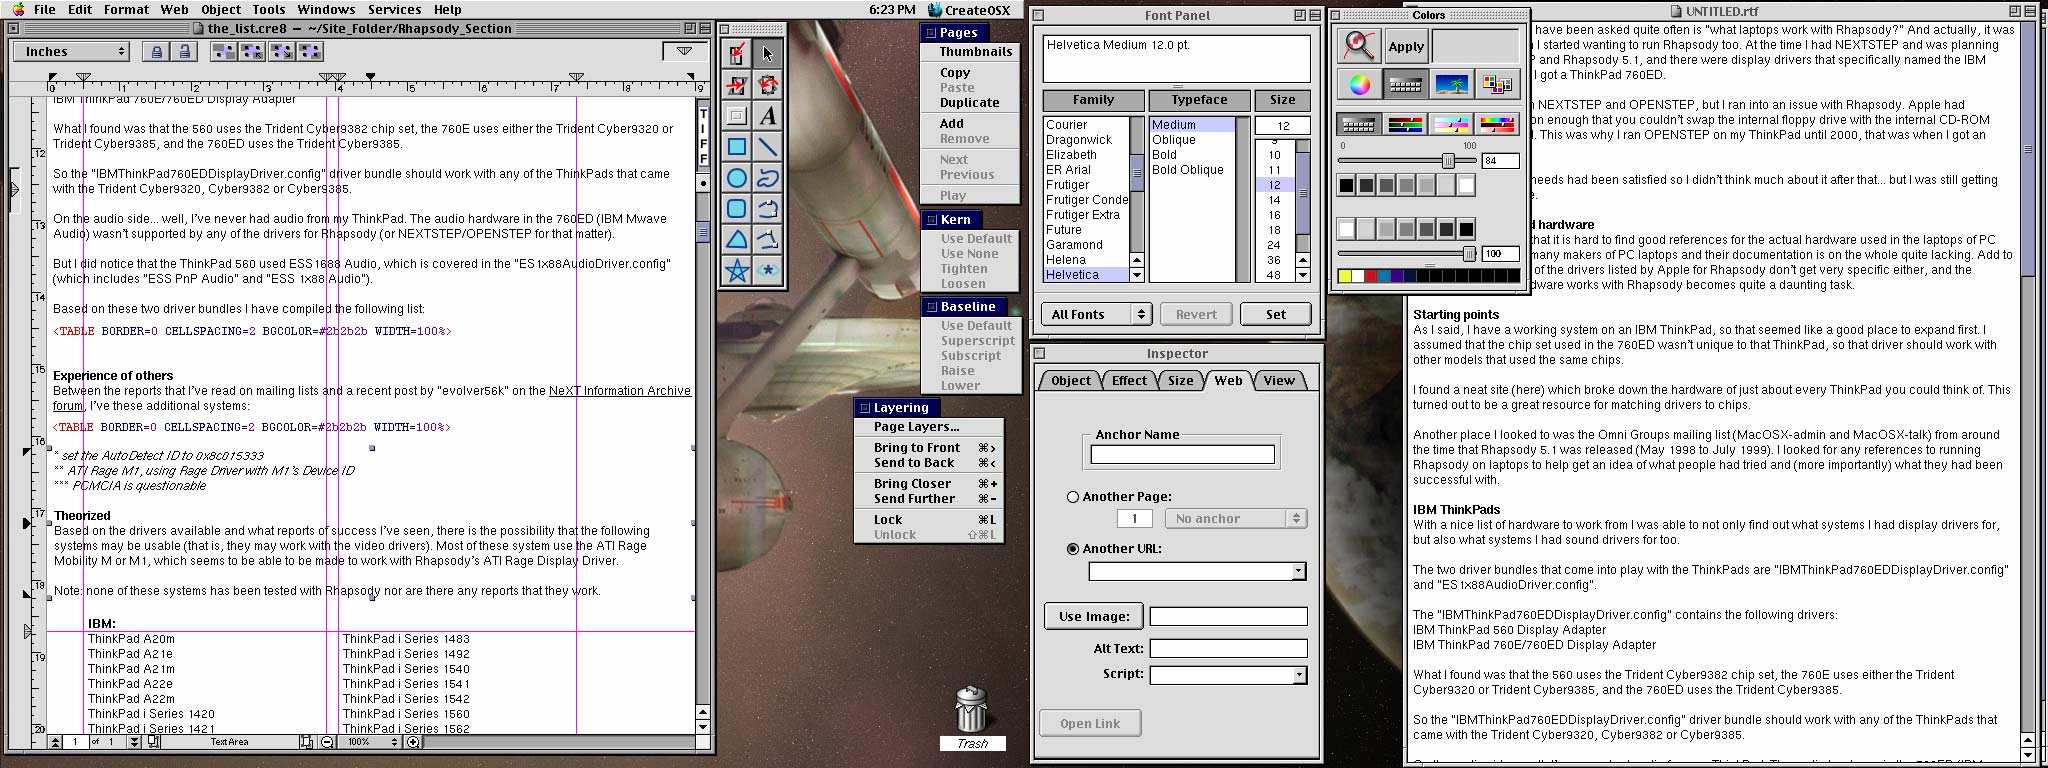Image resolution: width=2048 pixels, height=768 pixels.
Task: Click the triangle popup at ruler top right
Action: (684, 51)
